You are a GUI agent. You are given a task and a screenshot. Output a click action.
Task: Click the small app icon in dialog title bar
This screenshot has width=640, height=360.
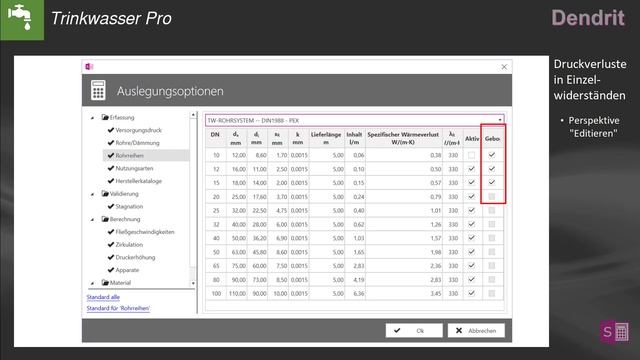[89, 67]
